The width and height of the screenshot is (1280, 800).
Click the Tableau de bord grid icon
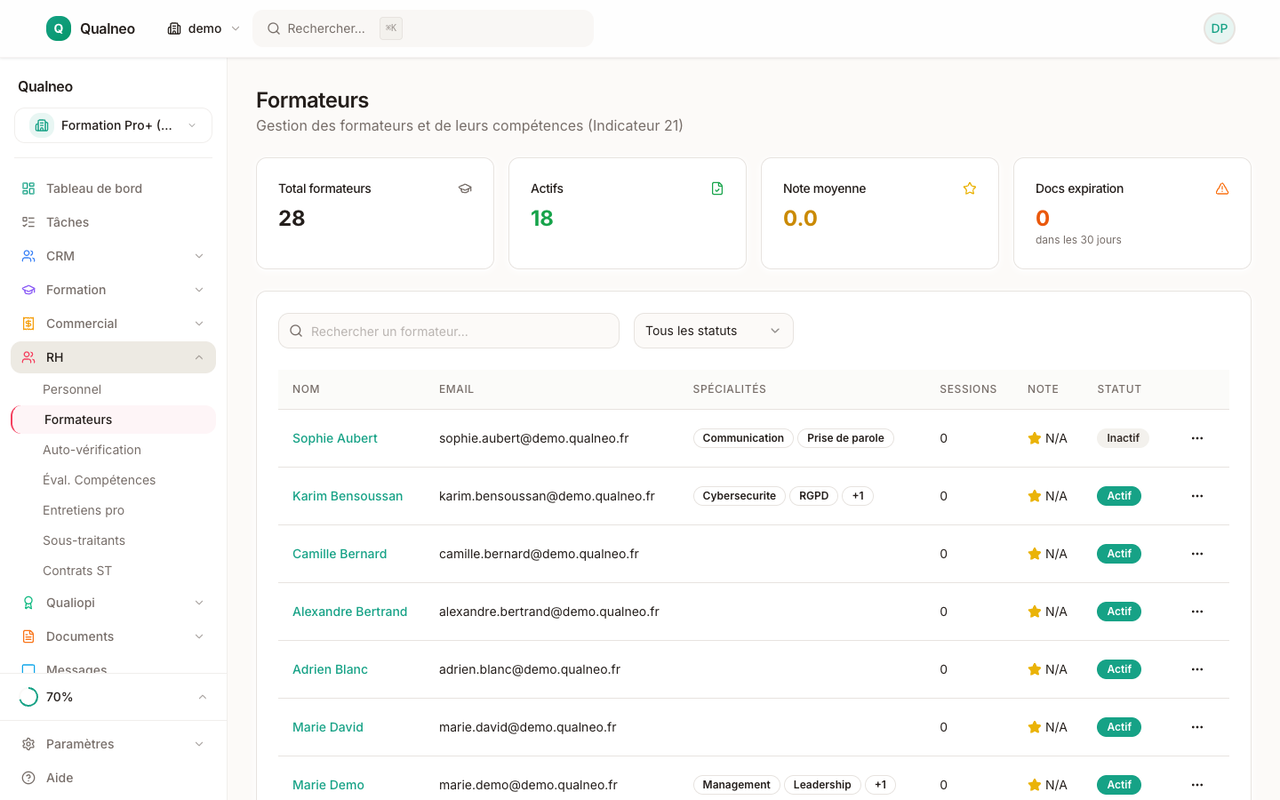(x=28, y=188)
